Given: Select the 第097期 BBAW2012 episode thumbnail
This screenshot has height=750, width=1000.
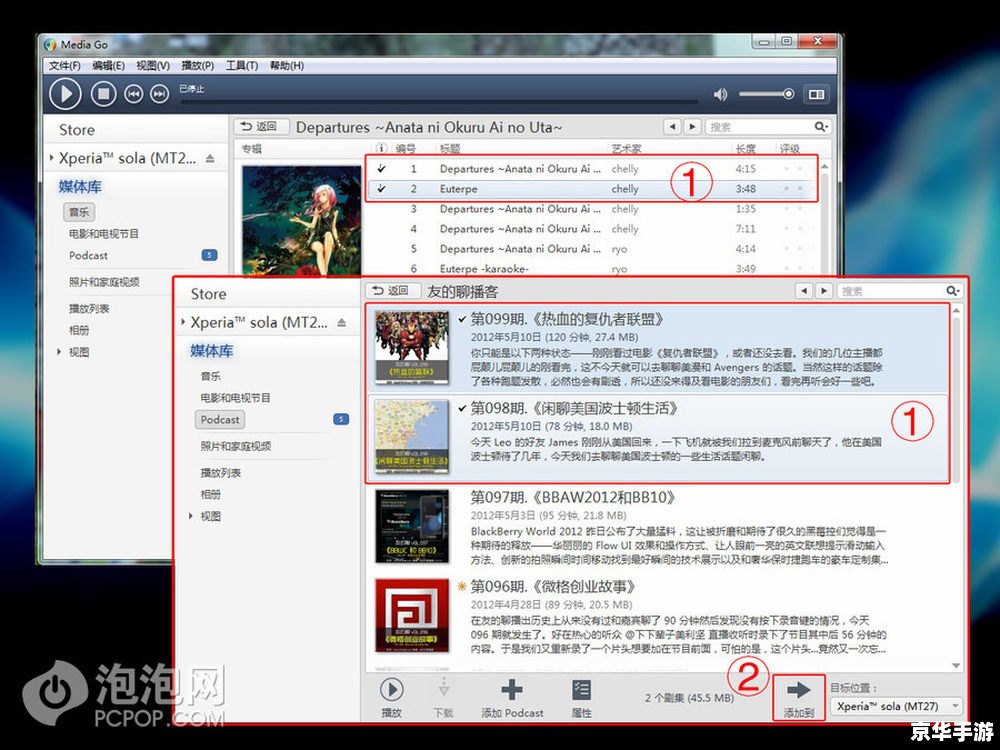Looking at the screenshot, I should (411, 527).
